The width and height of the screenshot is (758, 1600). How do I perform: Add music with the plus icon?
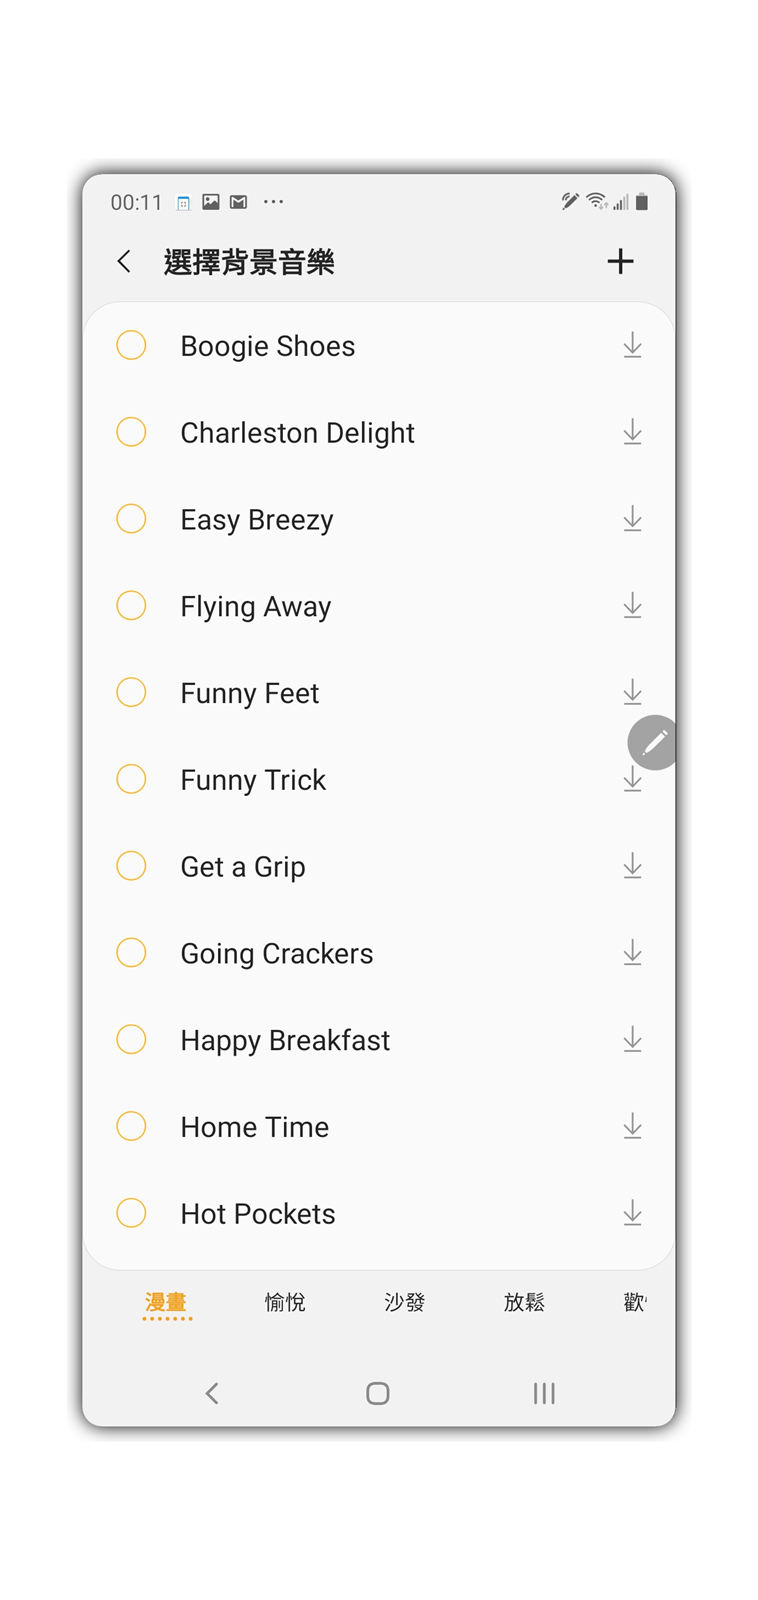(620, 262)
